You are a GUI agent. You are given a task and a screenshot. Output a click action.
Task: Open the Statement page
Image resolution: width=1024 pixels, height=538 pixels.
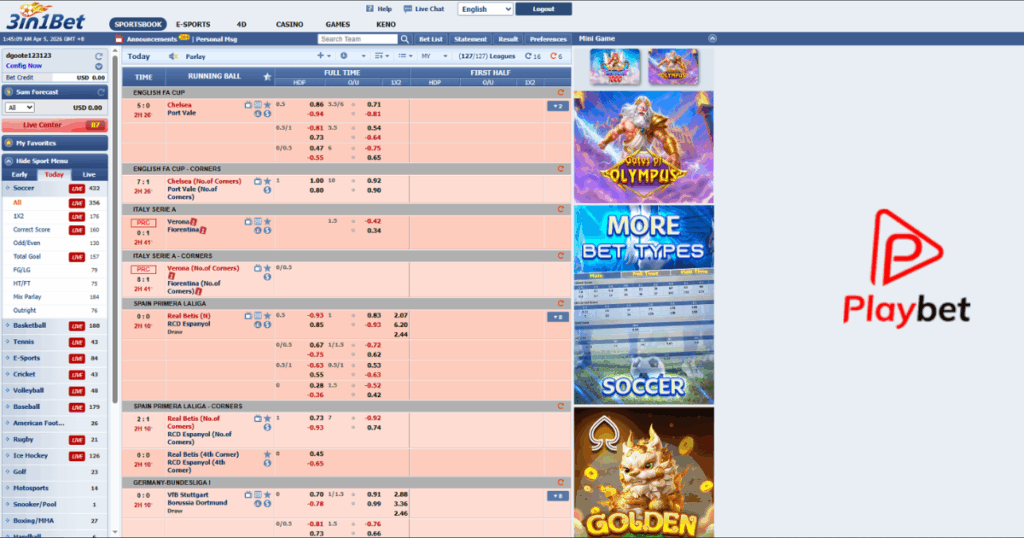point(470,39)
